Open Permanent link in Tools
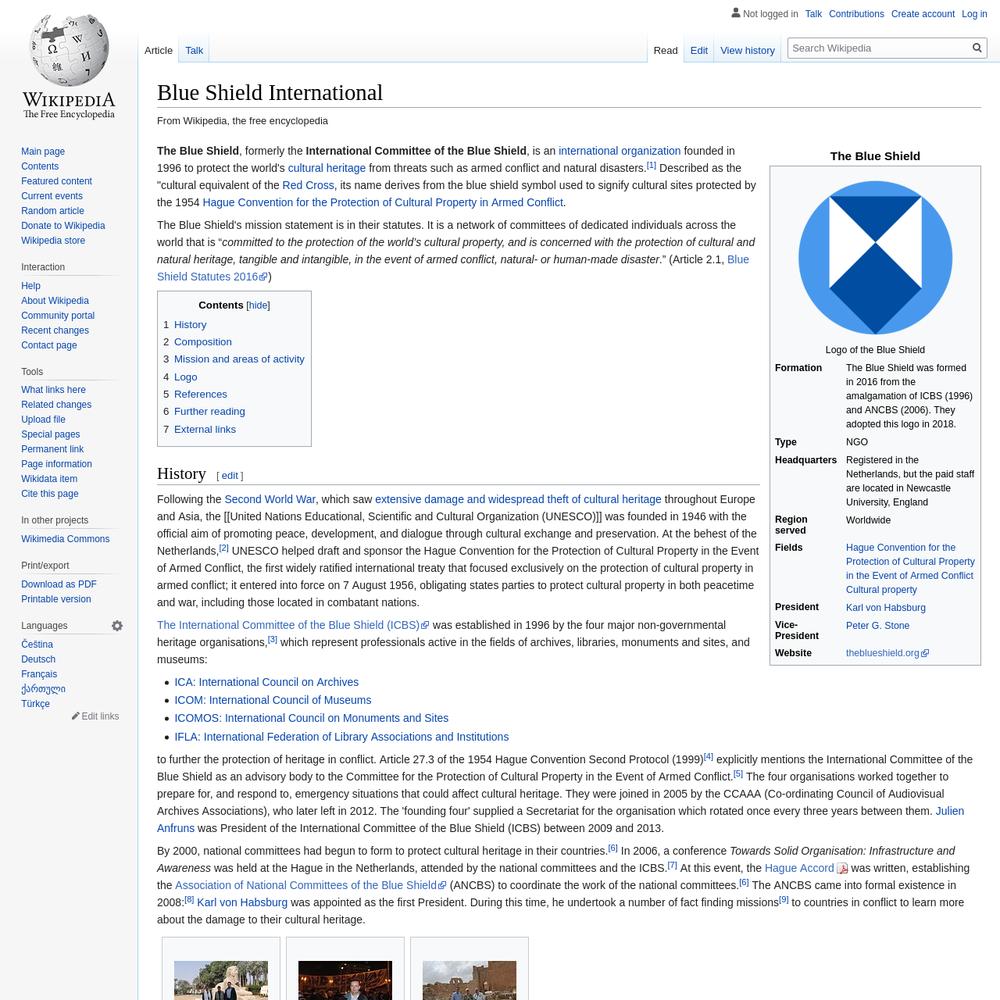Viewport: 1000px width, 1000px height. click(52, 449)
